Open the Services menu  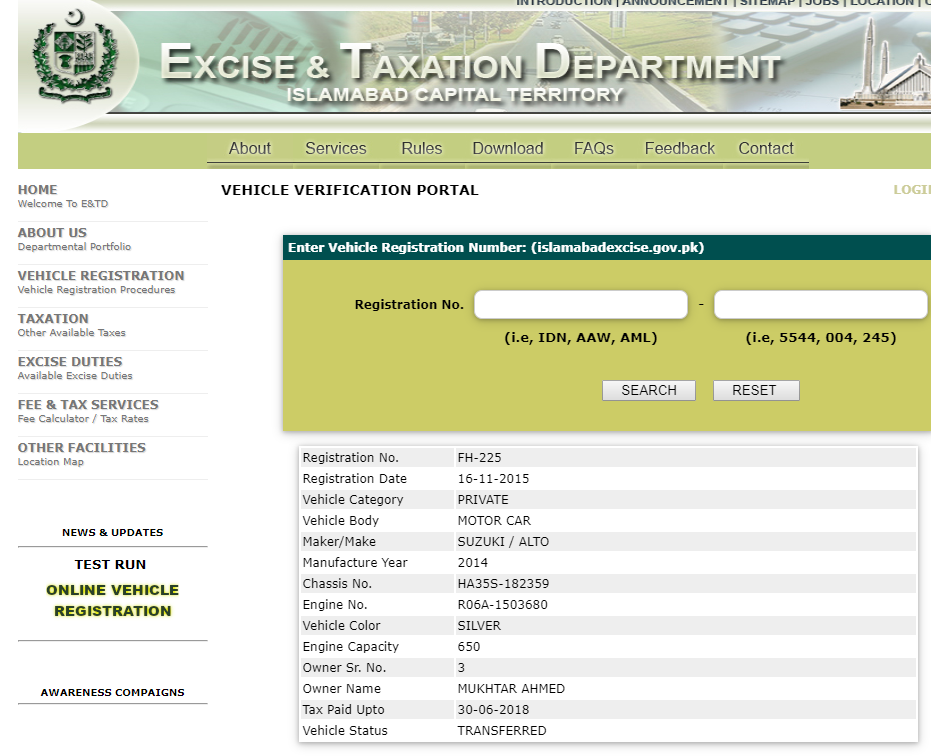coord(335,148)
